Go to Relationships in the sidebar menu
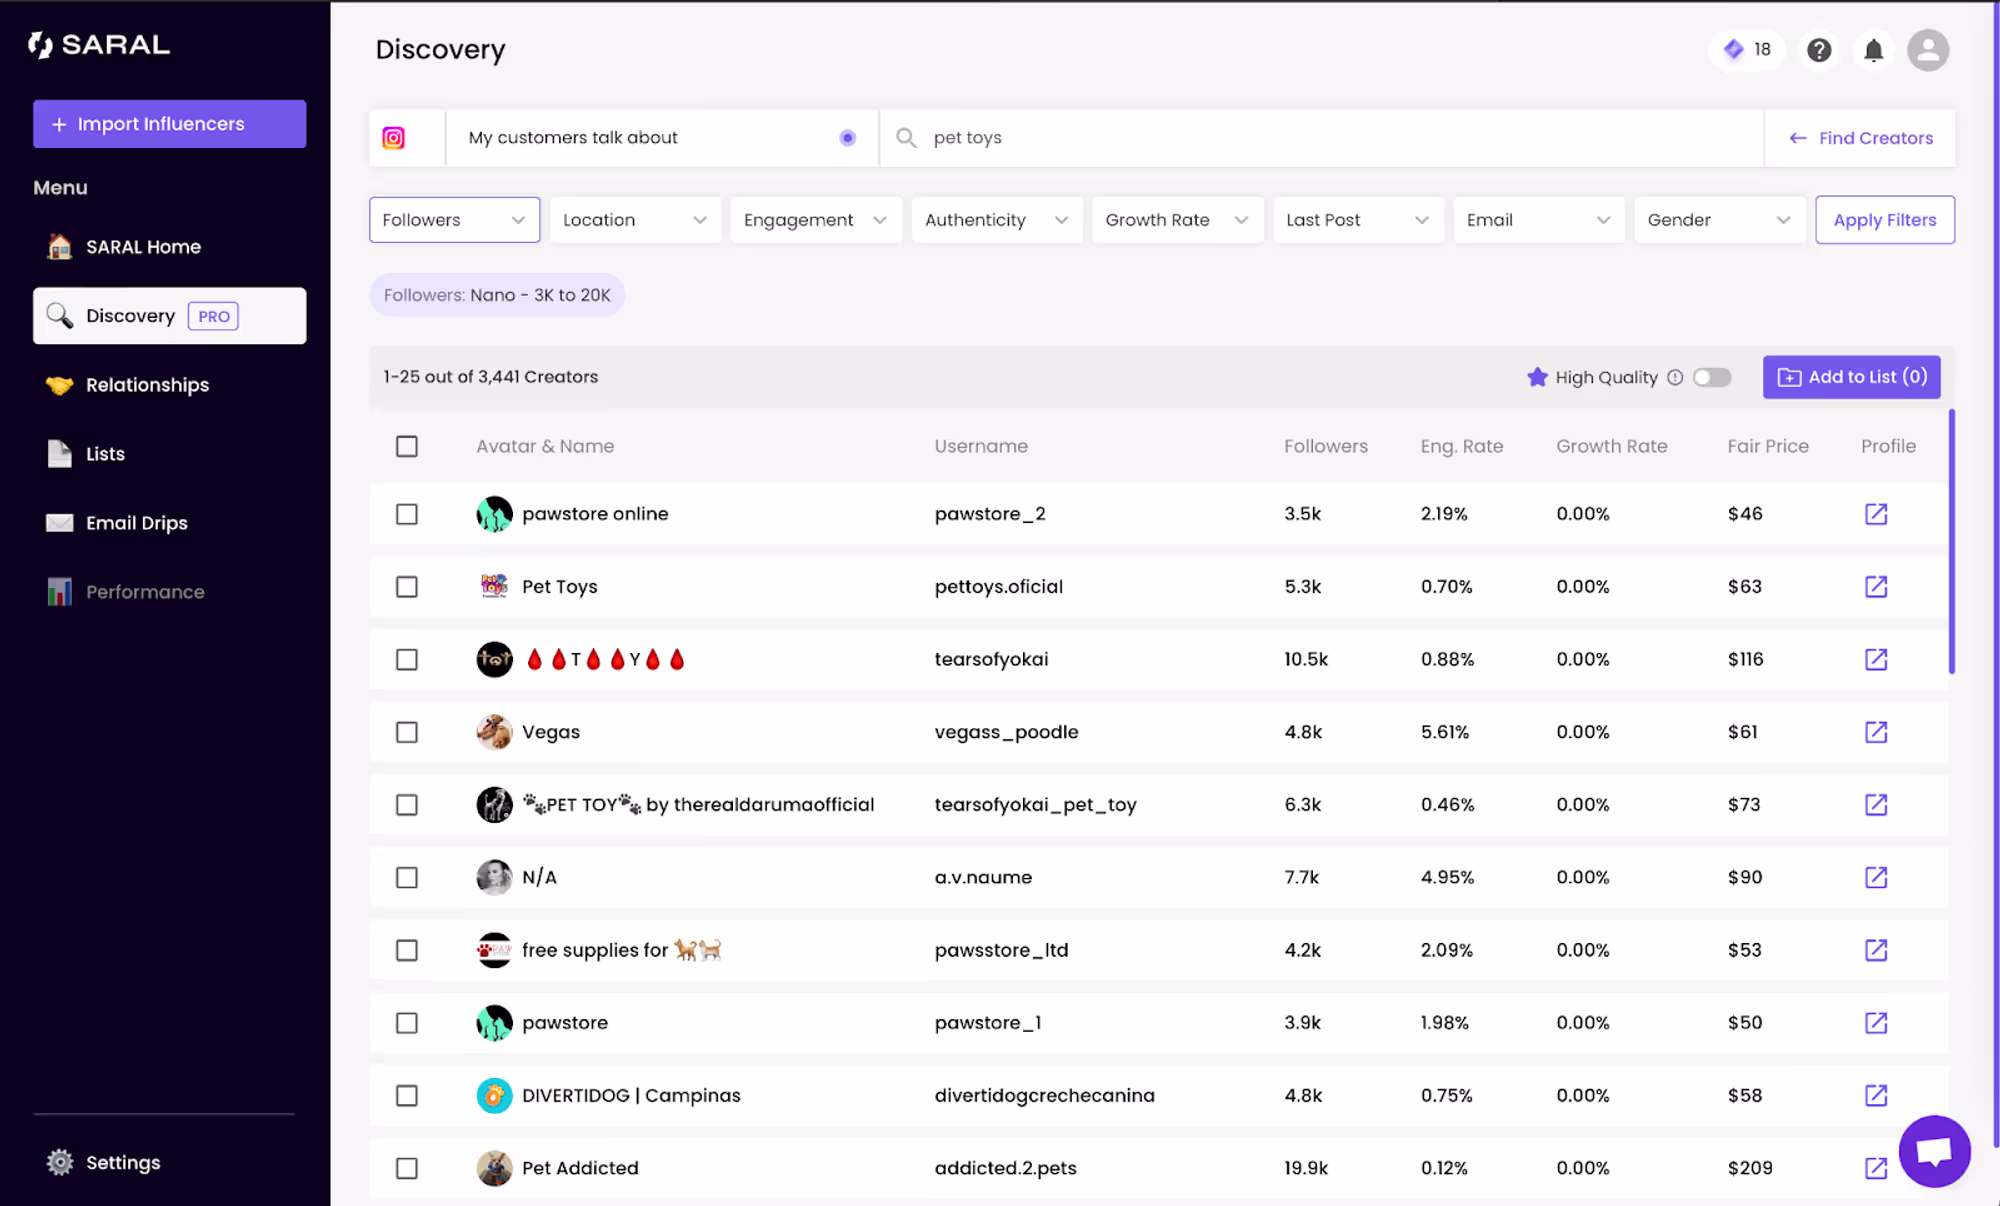Viewport: 2000px width, 1206px height. (147, 385)
